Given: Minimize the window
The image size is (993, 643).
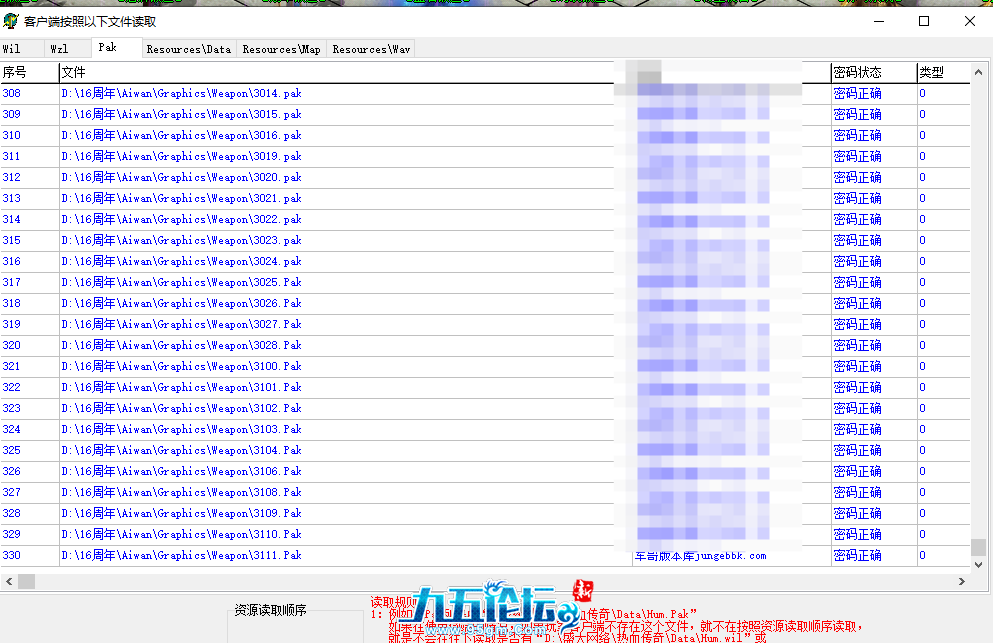Looking at the screenshot, I should click(879, 21).
